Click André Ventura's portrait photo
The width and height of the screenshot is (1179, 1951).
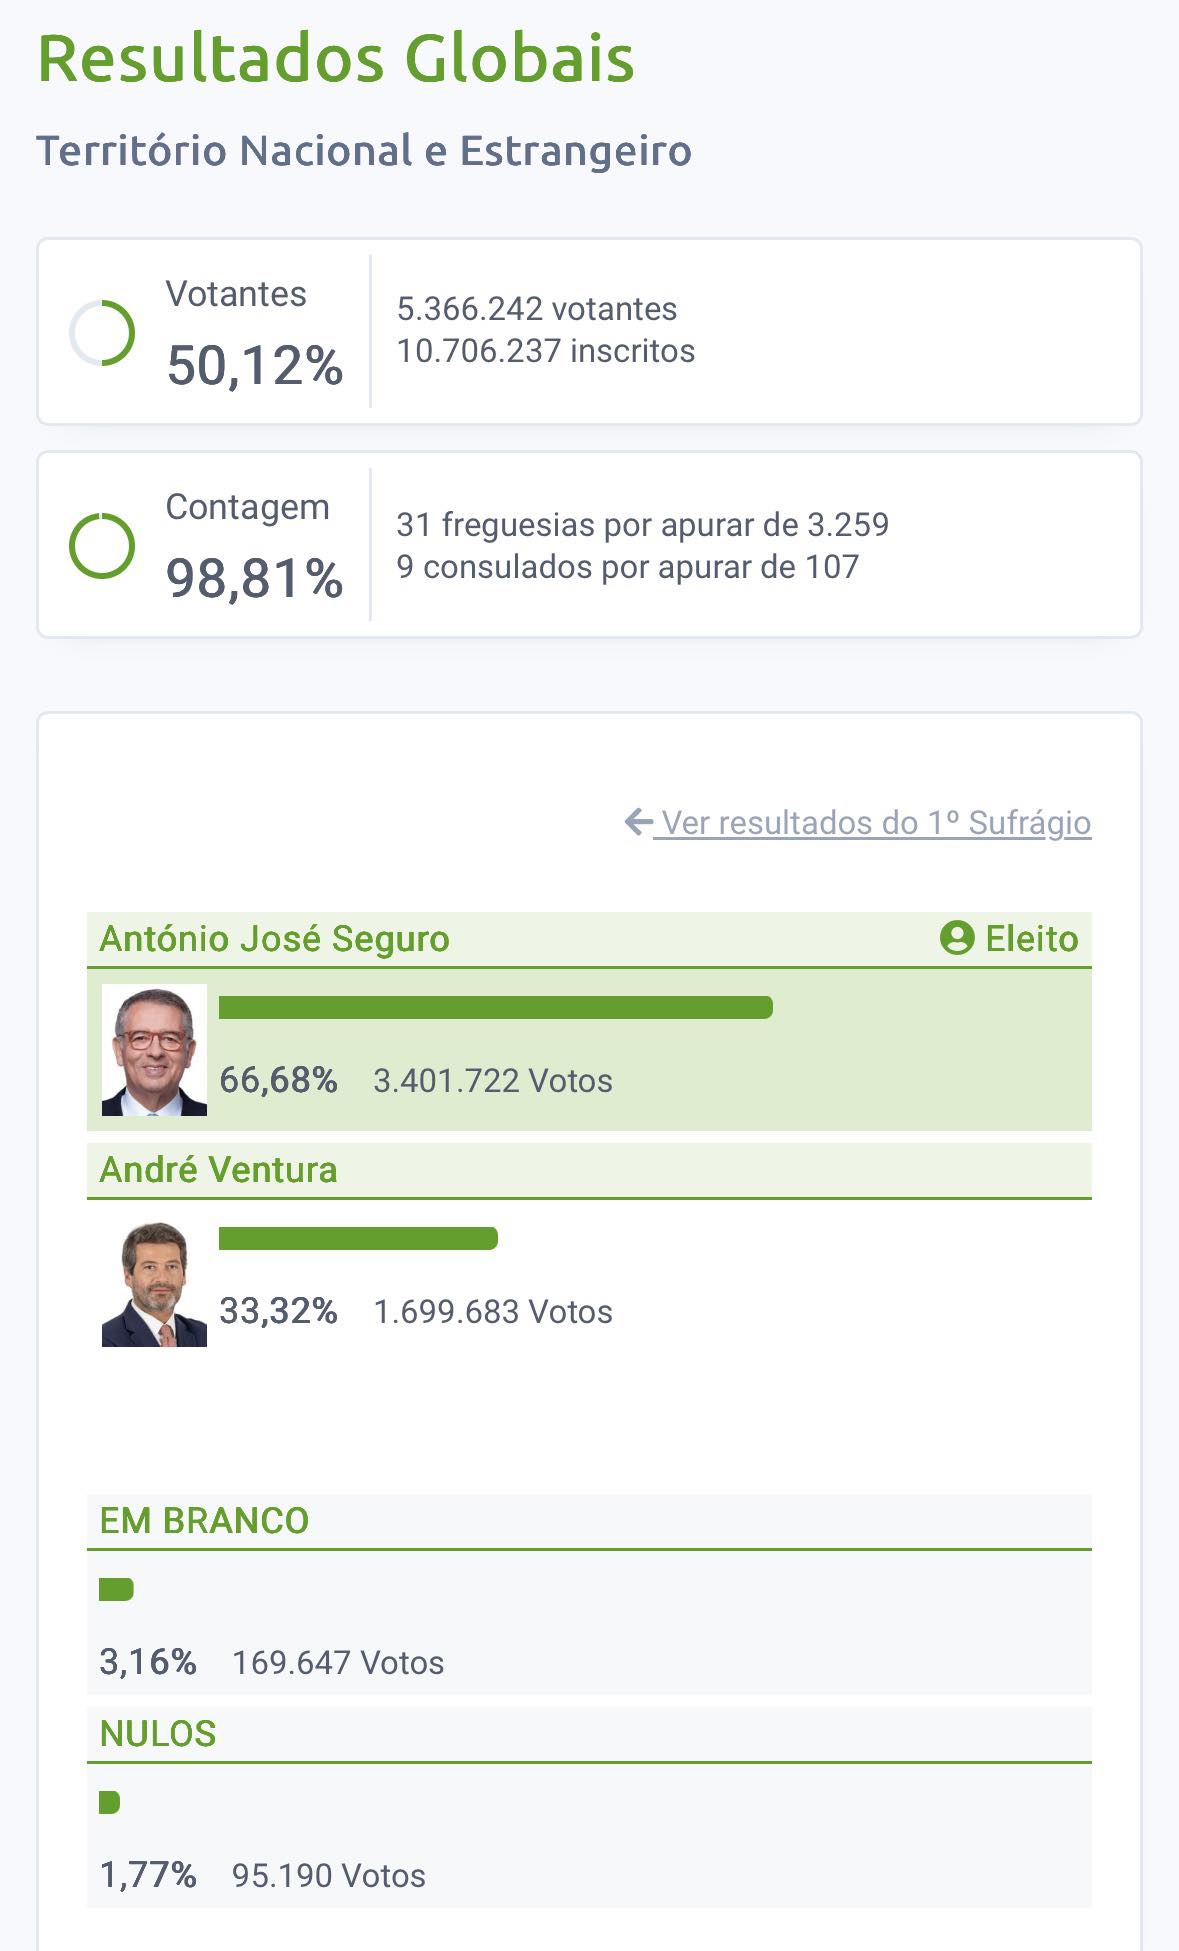154,1284
